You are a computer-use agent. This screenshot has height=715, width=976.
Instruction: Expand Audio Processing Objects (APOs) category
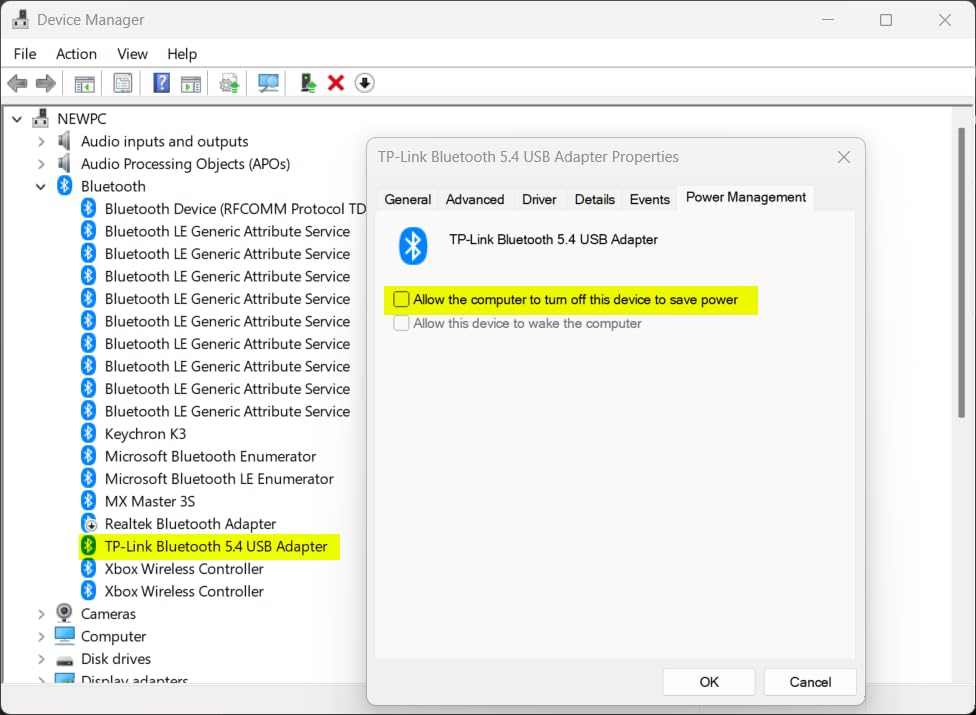[x=41, y=164]
